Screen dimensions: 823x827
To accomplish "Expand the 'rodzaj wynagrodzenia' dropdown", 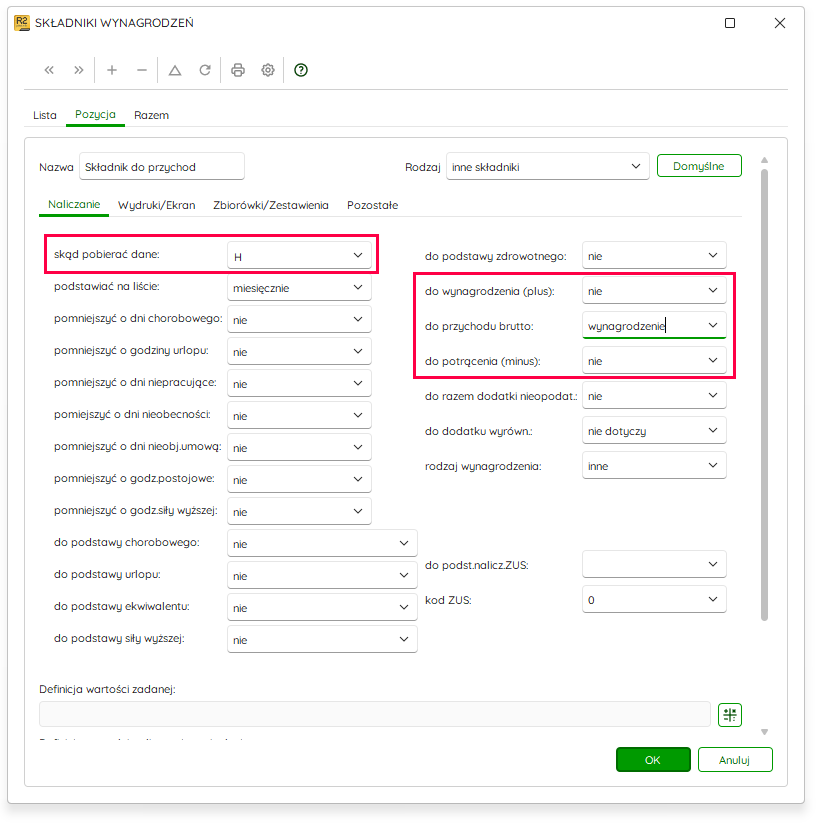I will pos(654,465).
